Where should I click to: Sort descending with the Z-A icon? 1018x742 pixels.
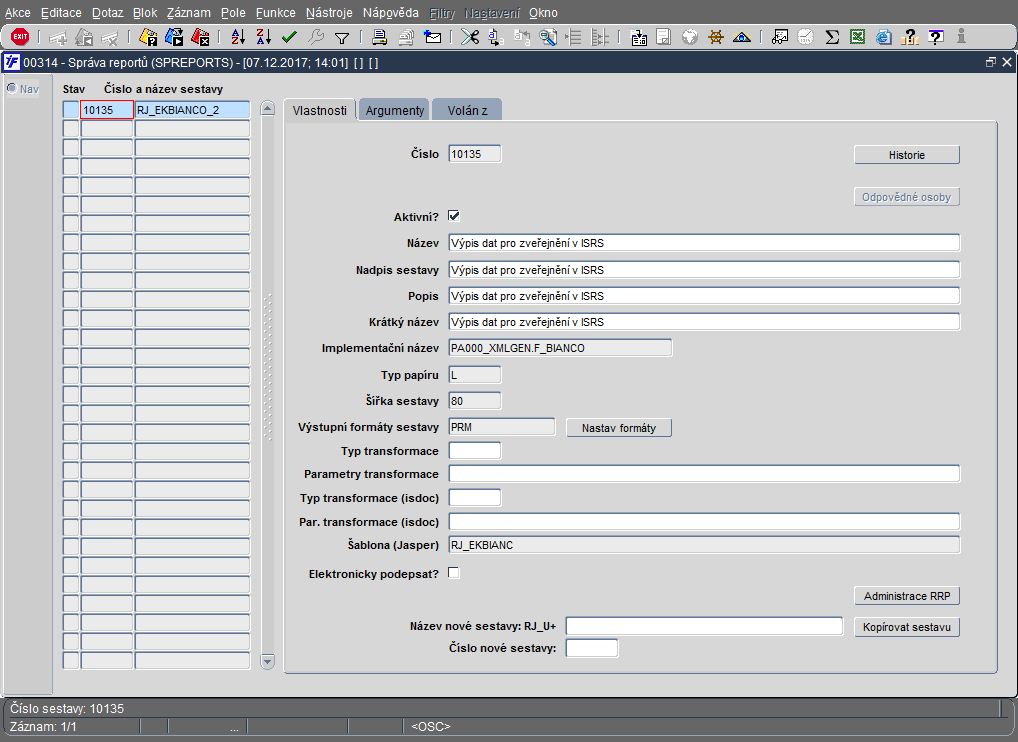(264, 37)
